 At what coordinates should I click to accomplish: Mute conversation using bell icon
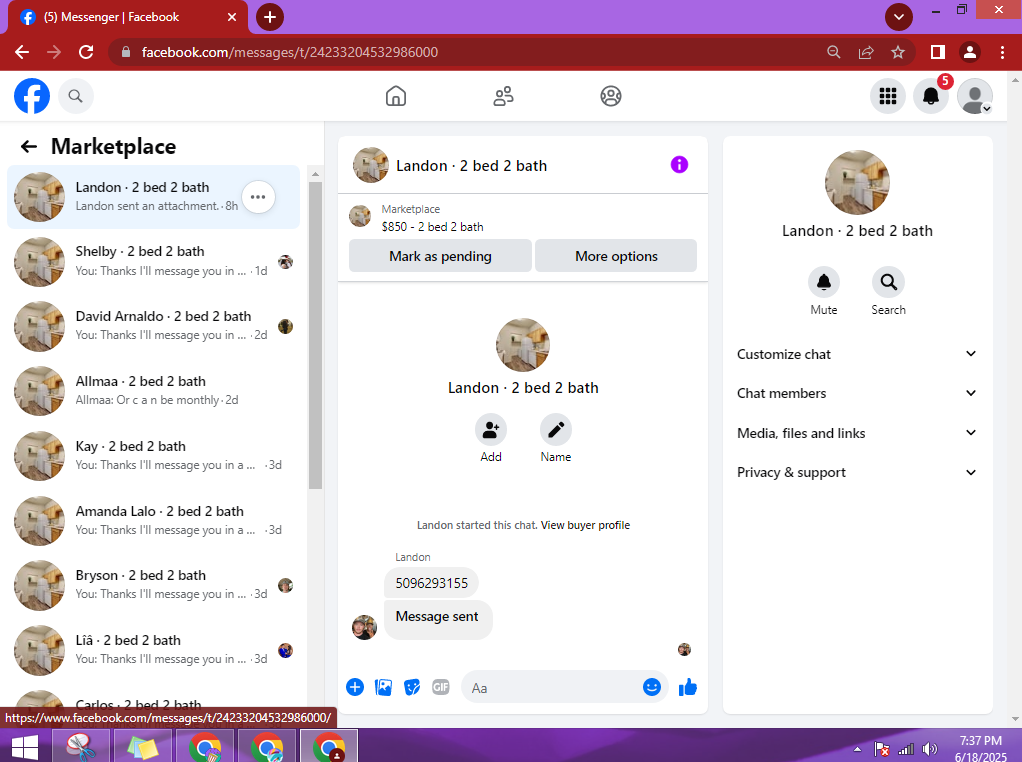pos(824,282)
